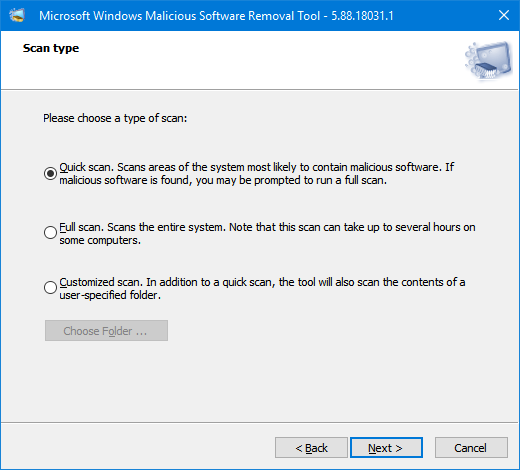Screen dimensions: 520x470
Task: Click the disabled Choose Folder button
Action: (x=106, y=331)
